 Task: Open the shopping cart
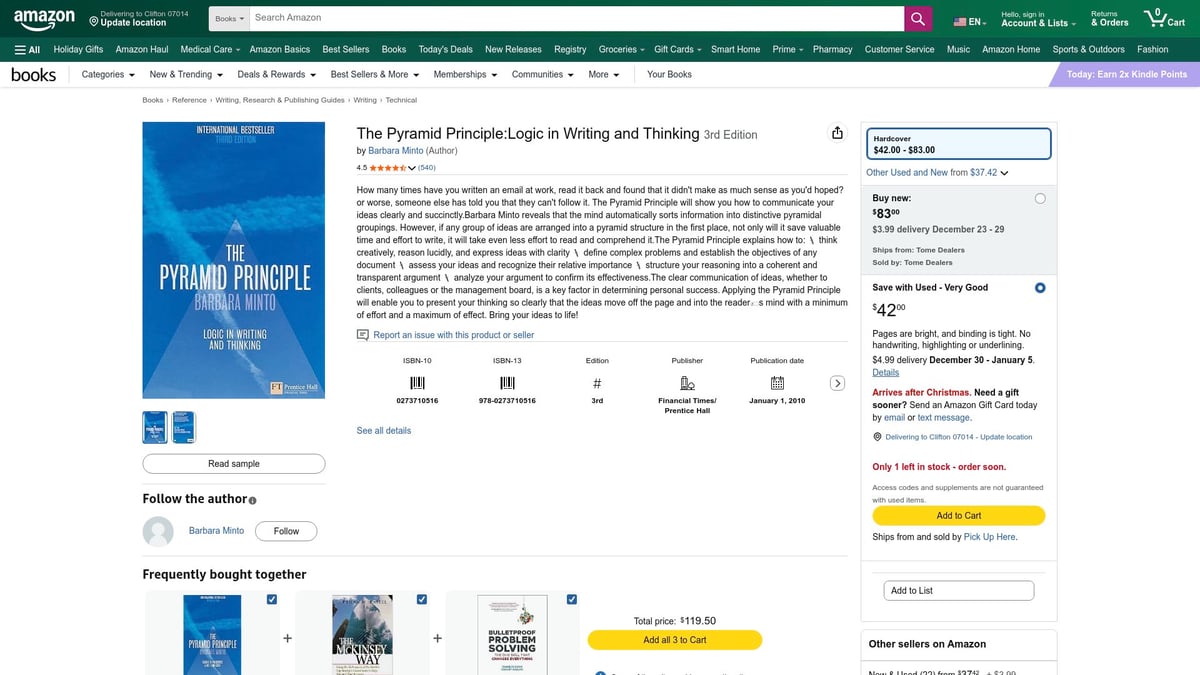[1162, 17]
